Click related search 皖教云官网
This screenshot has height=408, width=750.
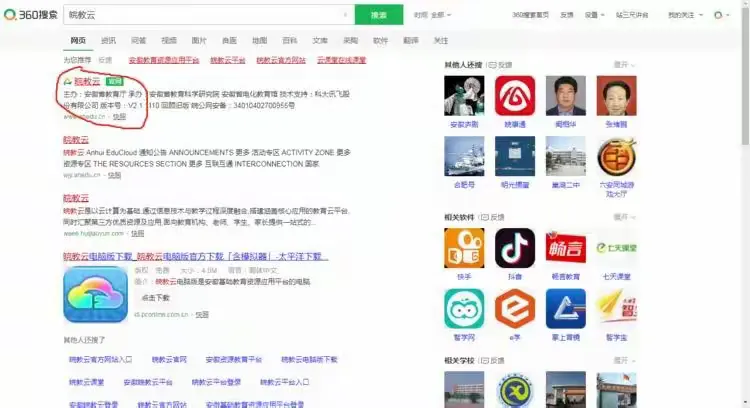coord(169,359)
